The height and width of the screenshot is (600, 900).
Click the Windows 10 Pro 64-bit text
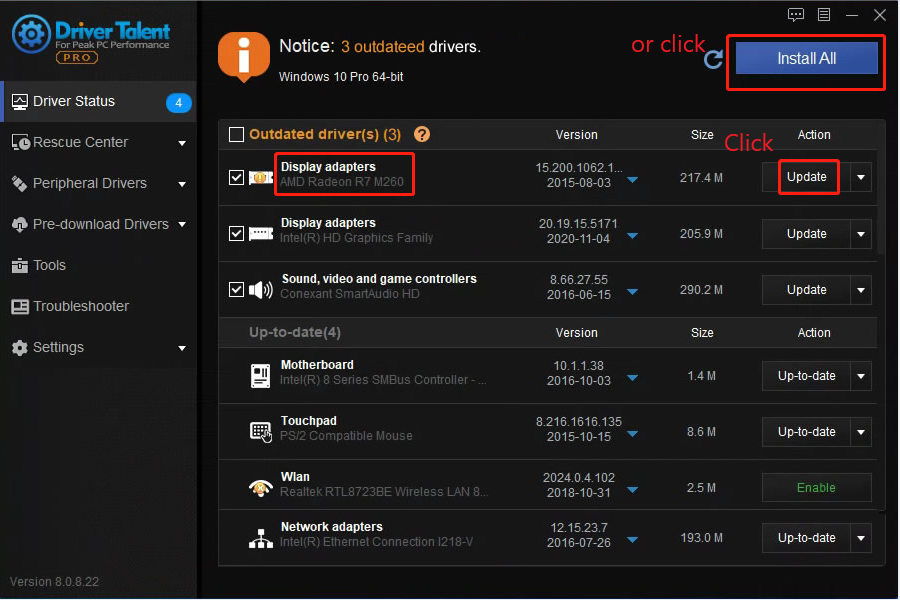point(341,77)
